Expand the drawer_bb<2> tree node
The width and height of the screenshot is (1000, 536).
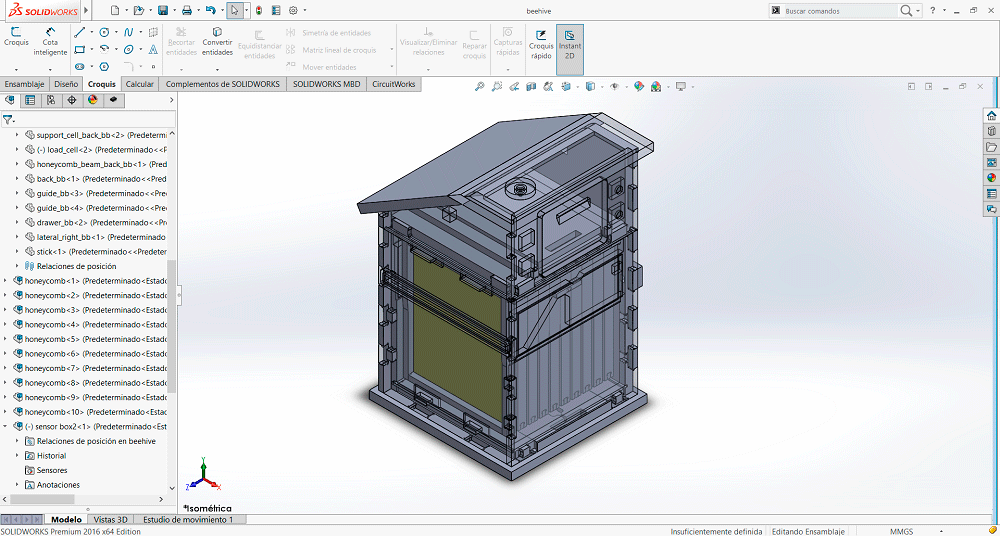click(17, 222)
